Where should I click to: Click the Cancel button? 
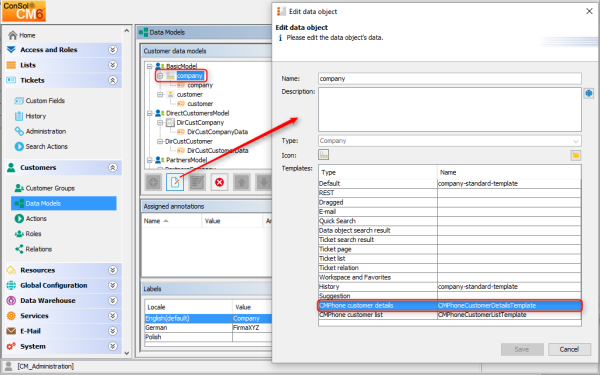point(569,349)
